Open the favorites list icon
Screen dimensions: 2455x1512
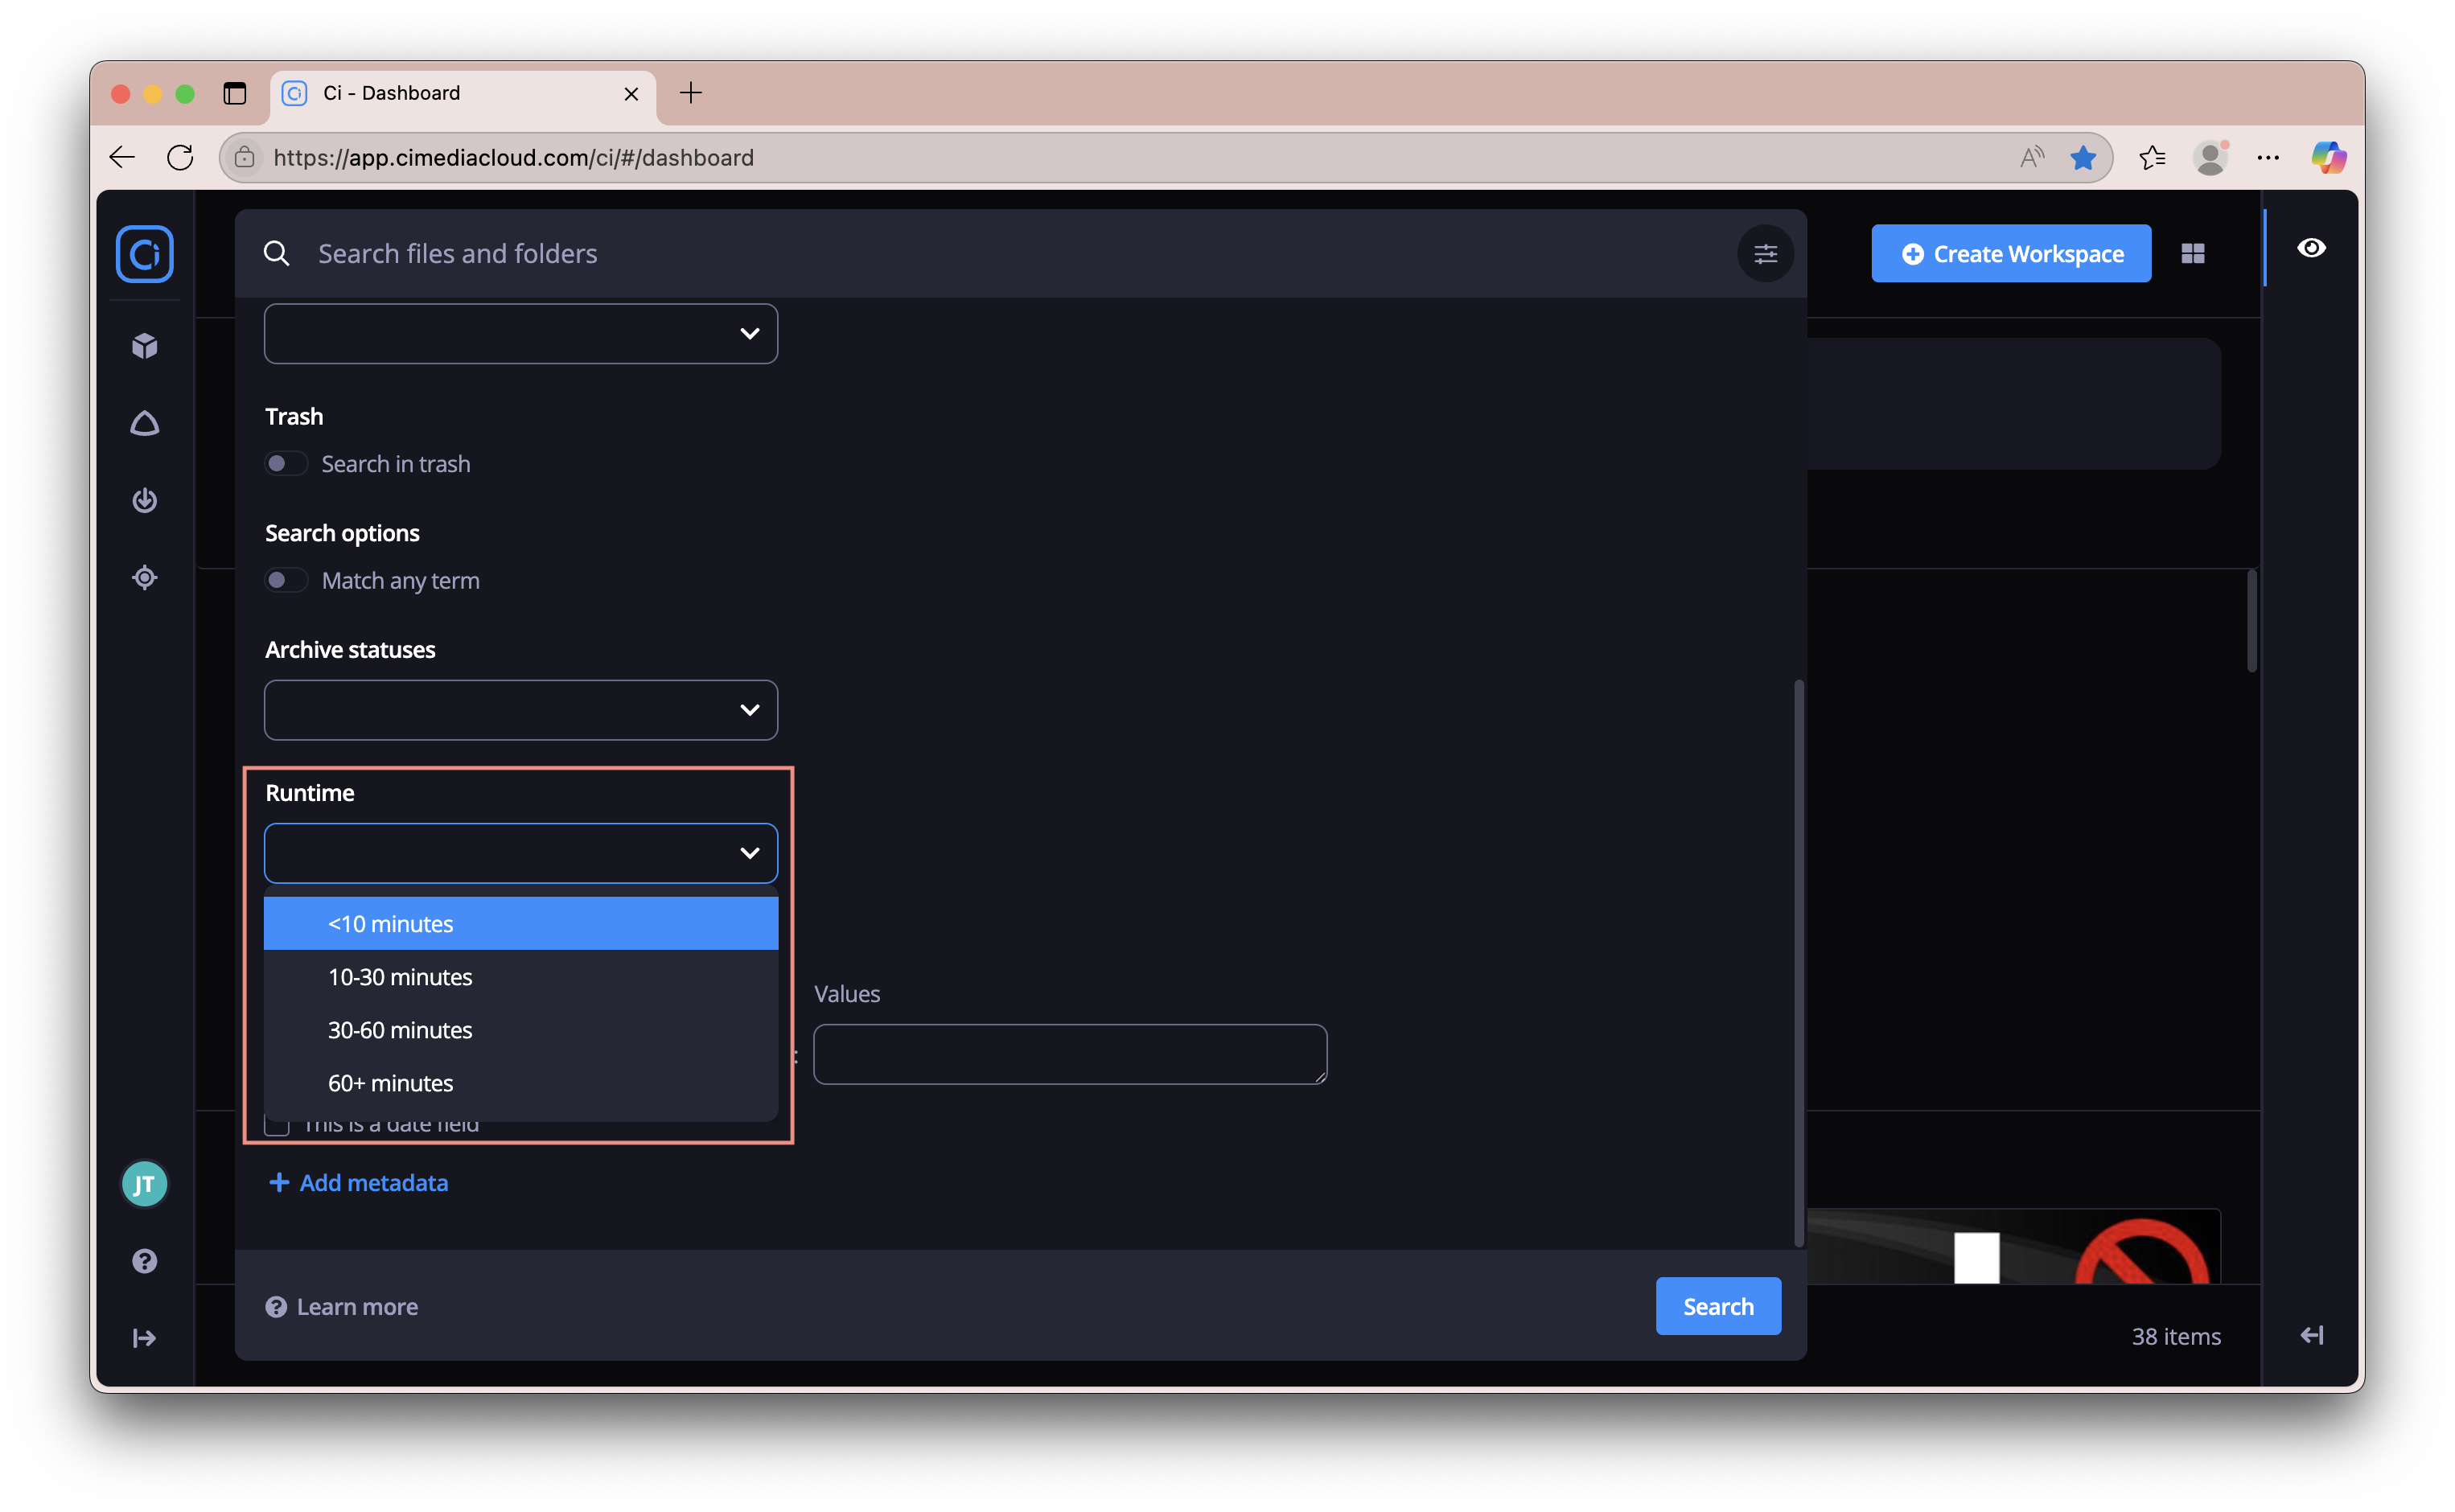pos(2152,157)
